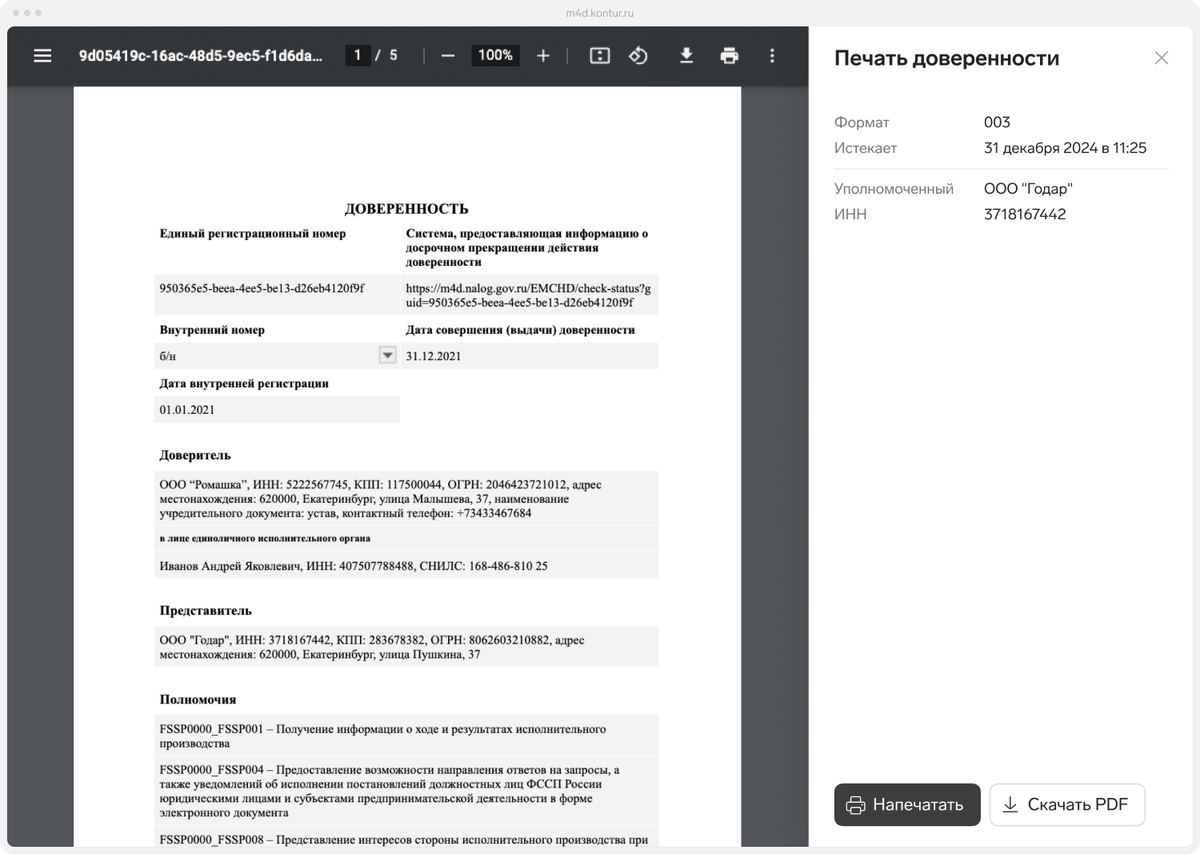The width and height of the screenshot is (1200, 854).
Task: Rotate the document counterclockwise
Action: pyautogui.click(x=638, y=56)
